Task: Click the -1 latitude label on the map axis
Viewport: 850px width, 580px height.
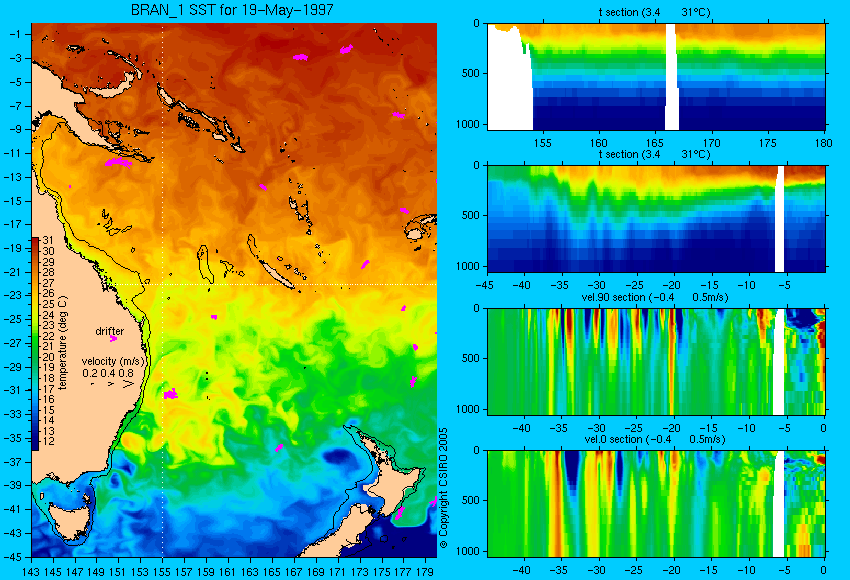Action: click(15, 34)
